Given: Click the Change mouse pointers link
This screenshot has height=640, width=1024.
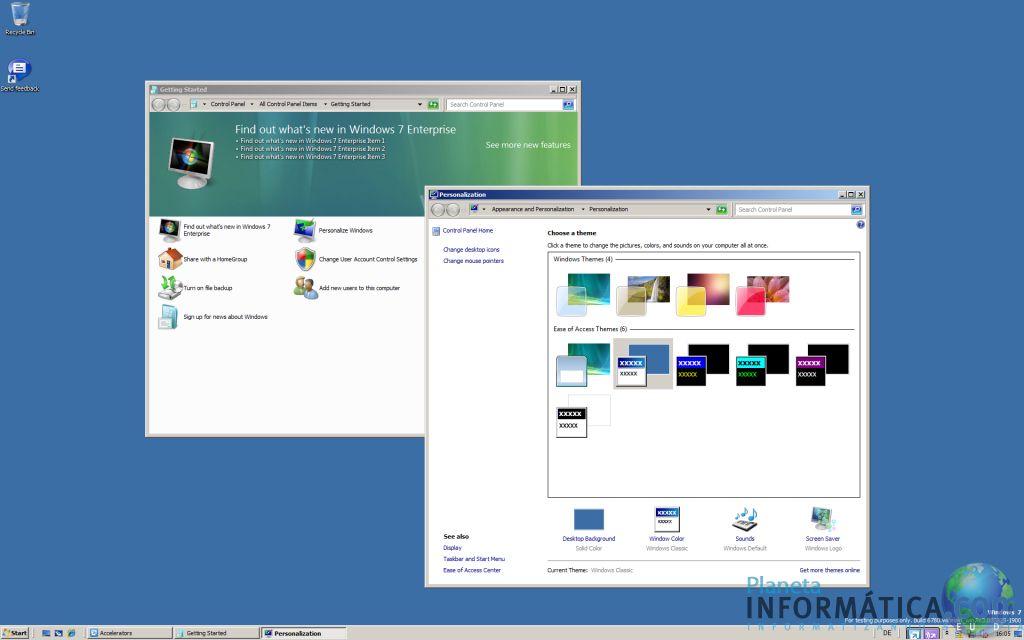Looking at the screenshot, I should click(473, 261).
